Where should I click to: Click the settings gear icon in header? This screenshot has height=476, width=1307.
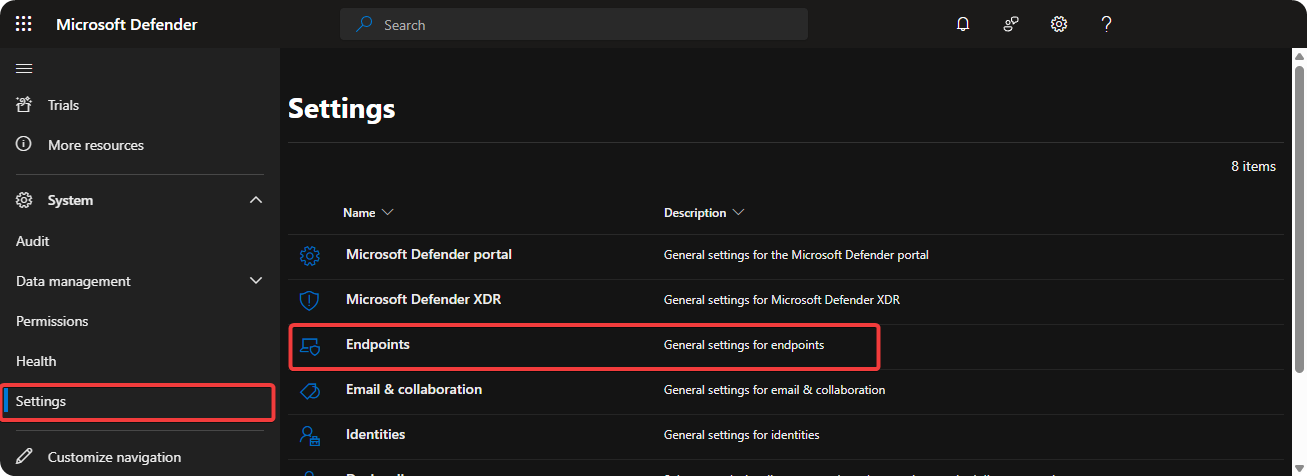click(x=1059, y=24)
